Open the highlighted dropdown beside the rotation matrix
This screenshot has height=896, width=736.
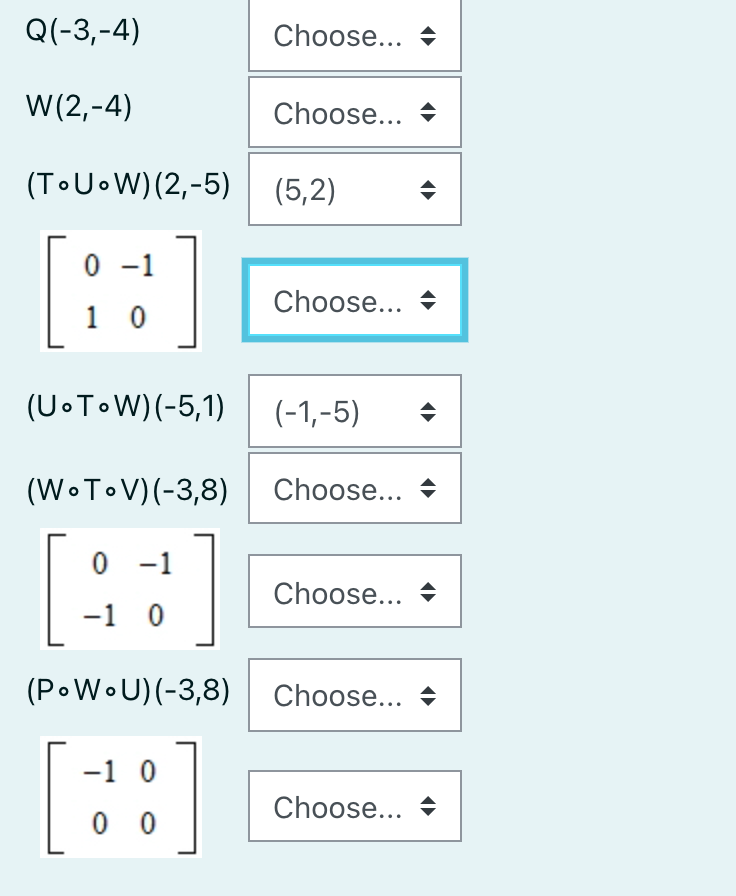pos(354,301)
